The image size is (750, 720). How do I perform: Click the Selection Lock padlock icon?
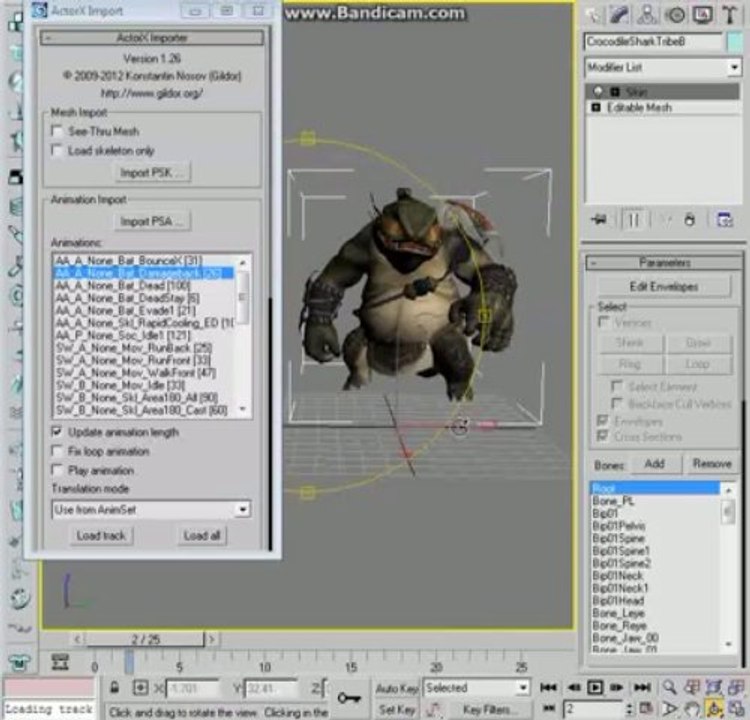tap(114, 688)
